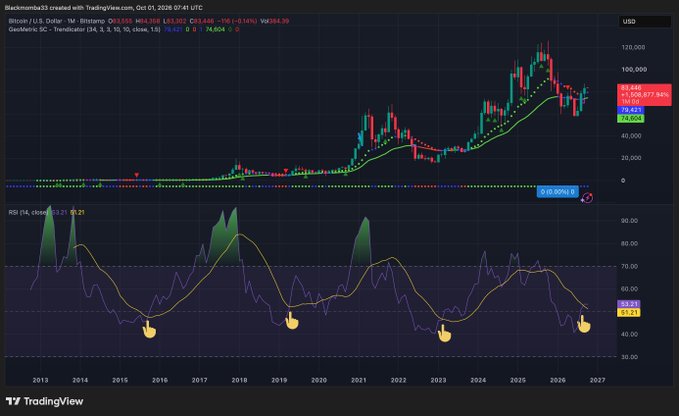Click the 2016 label on the time axis

pos(160,380)
